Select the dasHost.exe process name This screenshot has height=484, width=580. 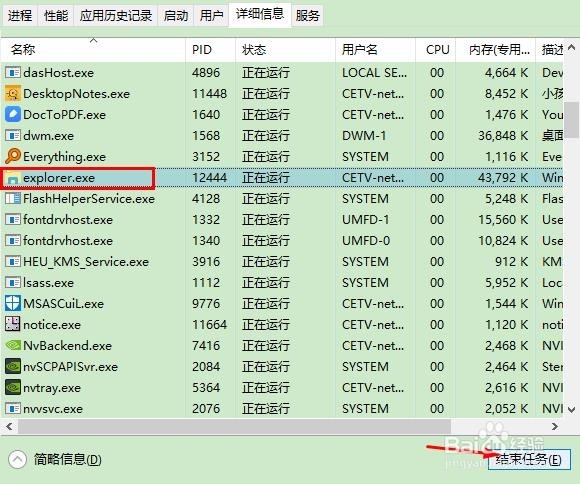pyautogui.click(x=58, y=73)
